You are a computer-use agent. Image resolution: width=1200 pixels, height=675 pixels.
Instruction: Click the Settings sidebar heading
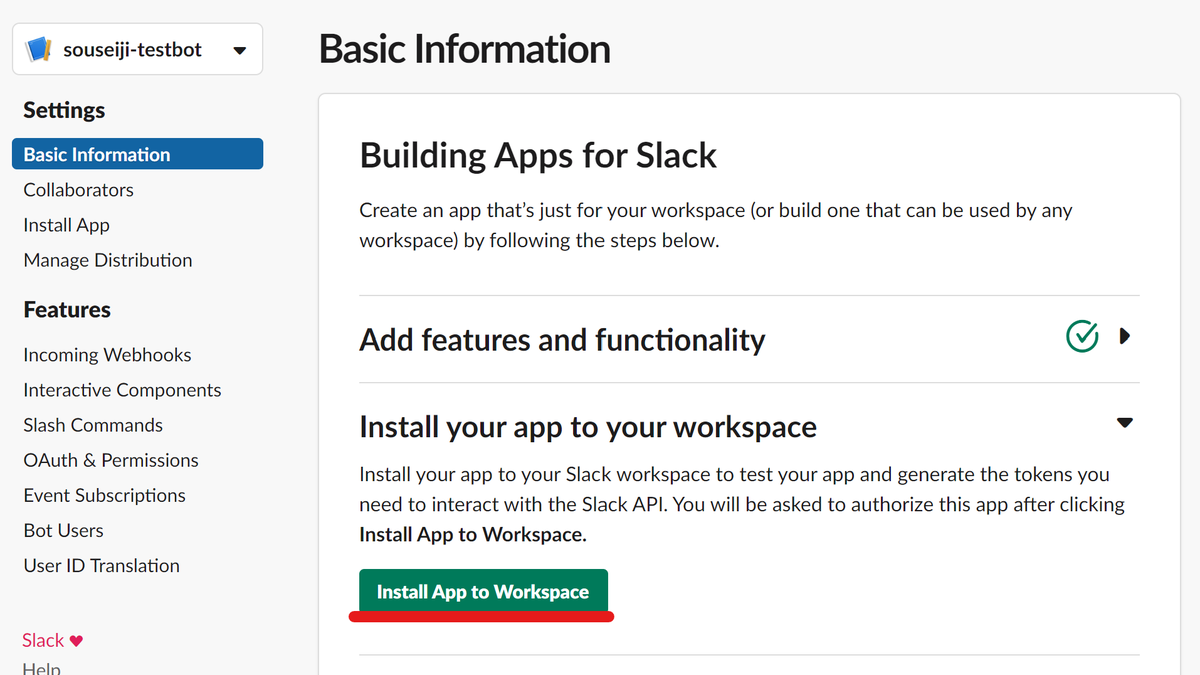click(64, 110)
